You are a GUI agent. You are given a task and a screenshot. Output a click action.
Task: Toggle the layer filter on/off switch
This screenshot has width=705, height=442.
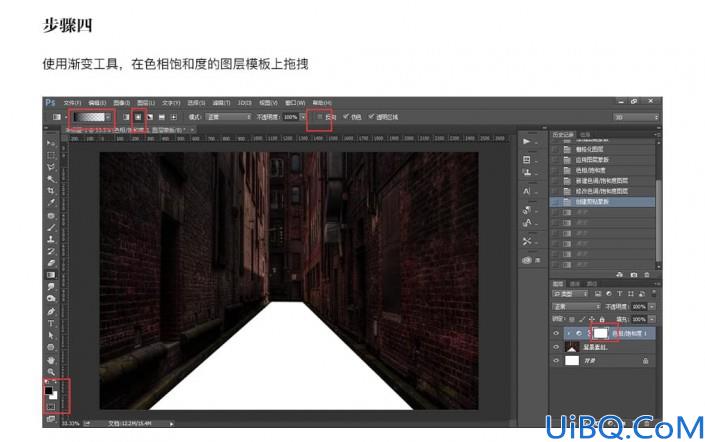click(653, 293)
